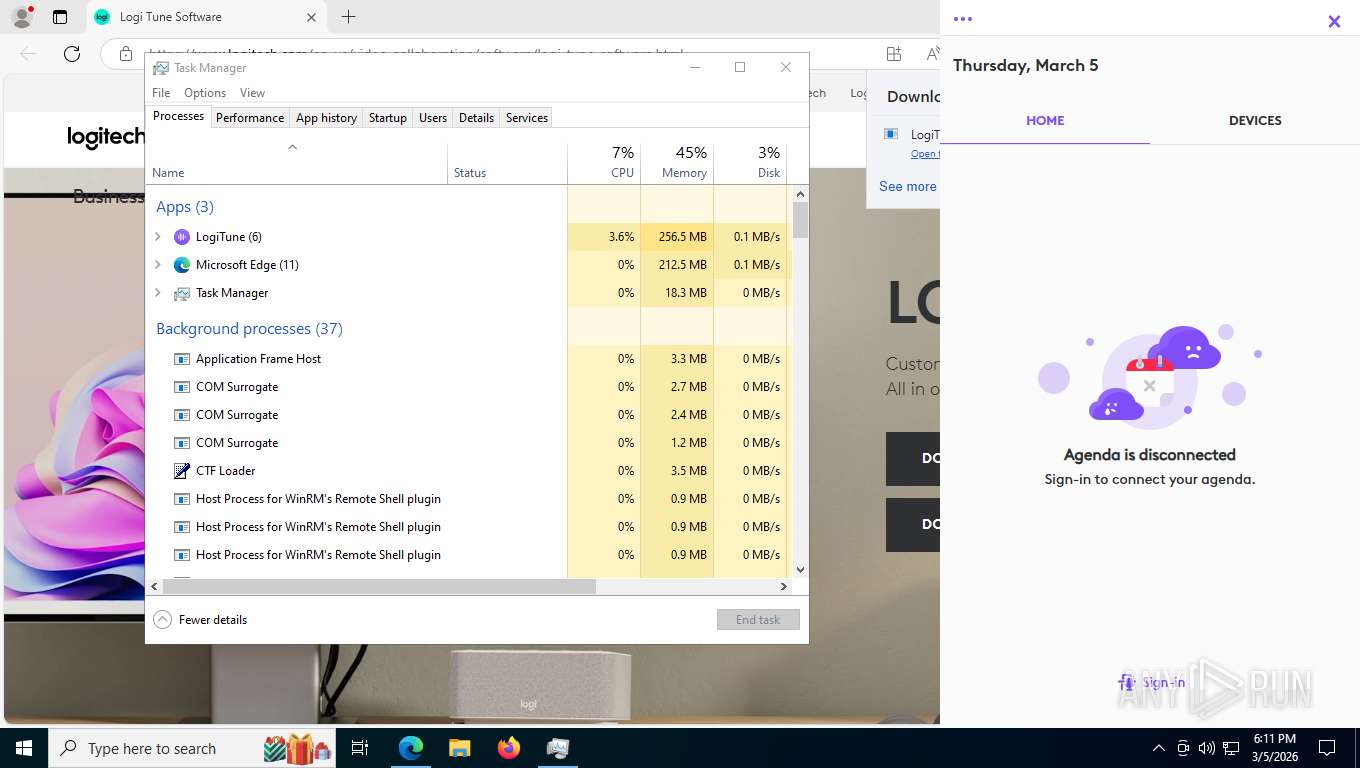The width and height of the screenshot is (1360, 768).
Task: Click the horizontal scrollbar in Task Manager
Action: pos(379,587)
